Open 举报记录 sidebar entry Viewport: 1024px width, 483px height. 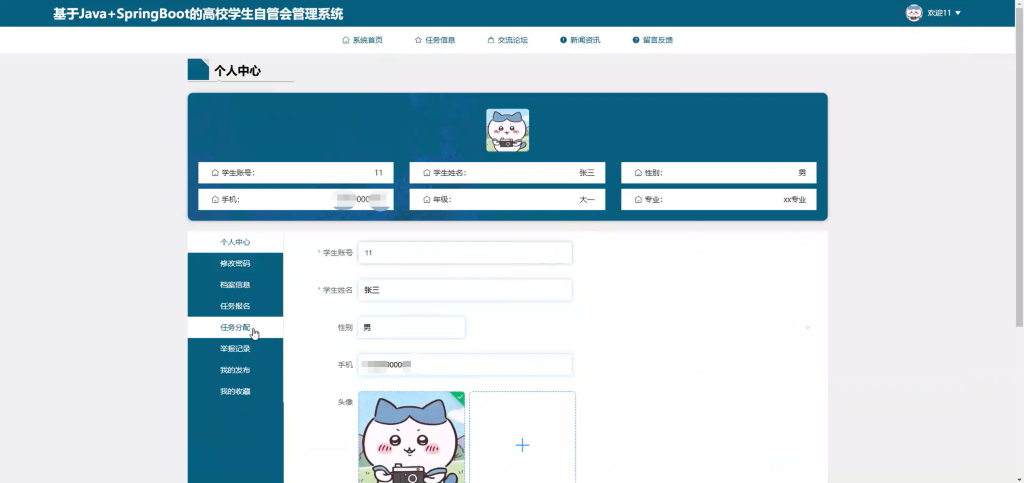click(x=235, y=349)
